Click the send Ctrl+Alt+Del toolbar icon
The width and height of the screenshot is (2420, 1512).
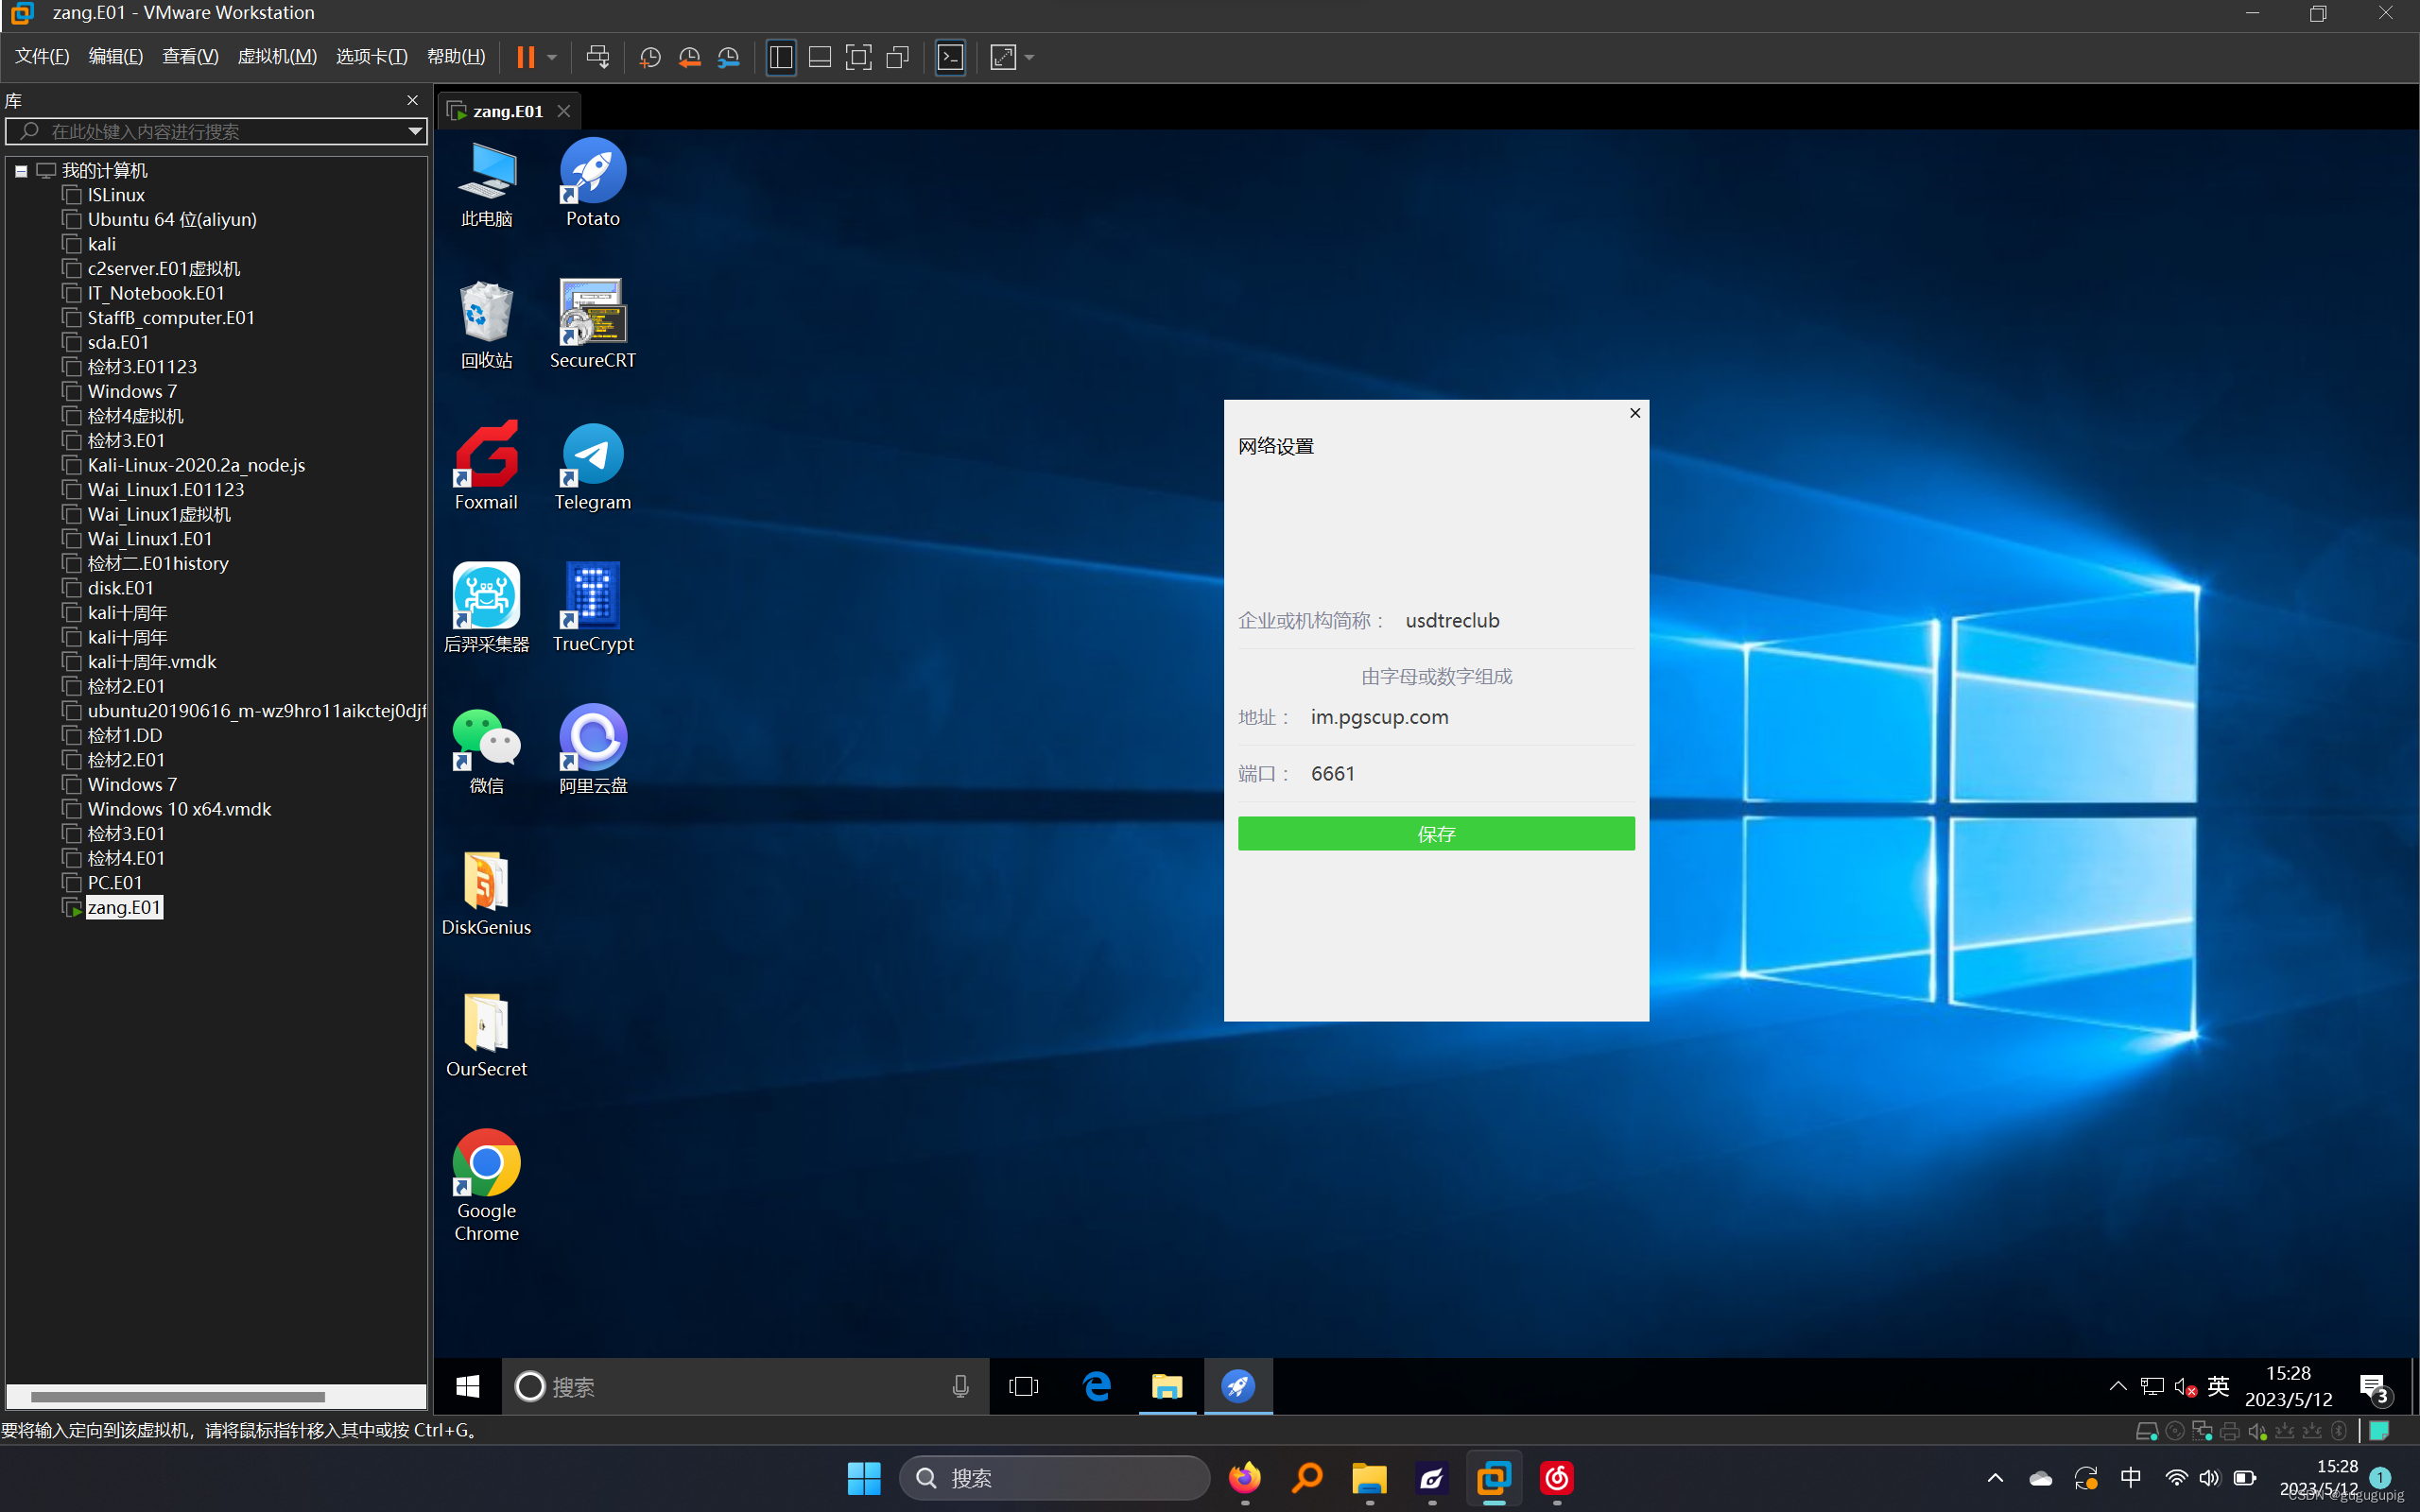[597, 57]
